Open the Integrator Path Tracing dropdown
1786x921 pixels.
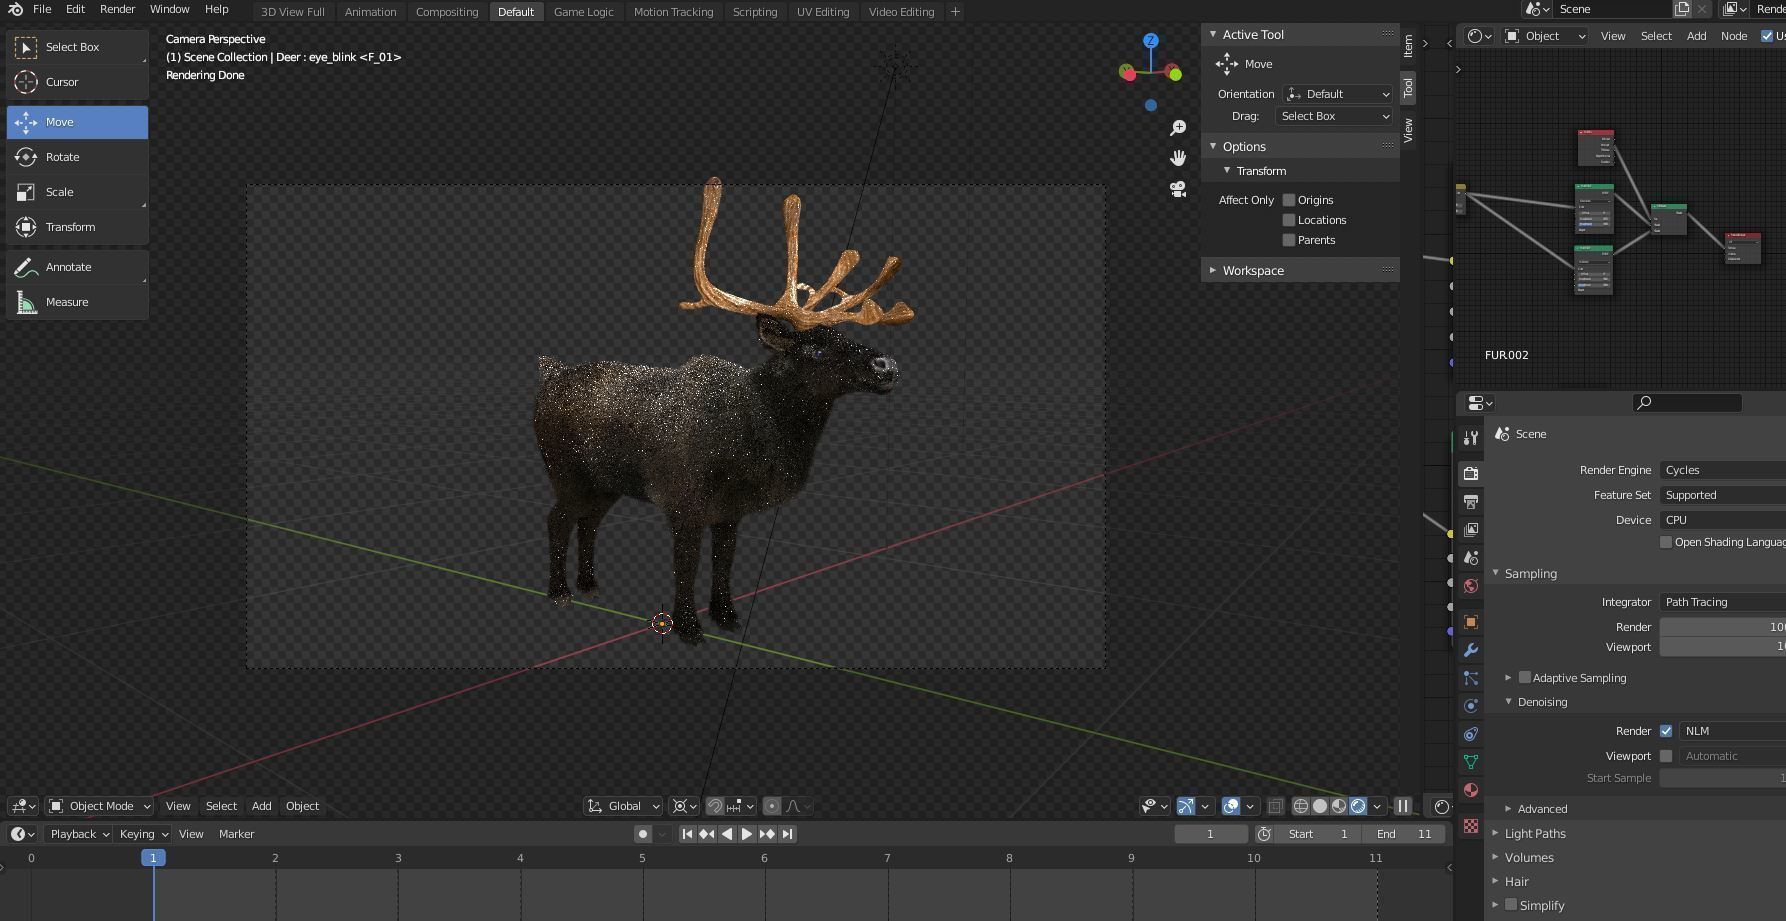coord(1722,602)
